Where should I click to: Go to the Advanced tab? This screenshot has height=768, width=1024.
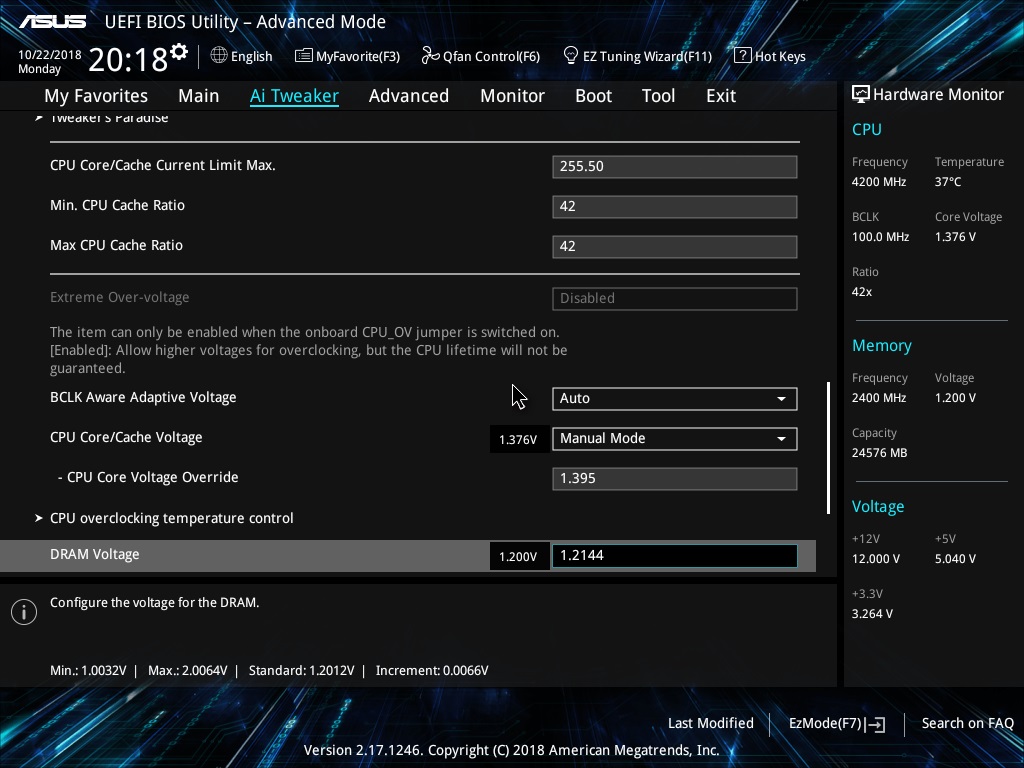tap(409, 95)
